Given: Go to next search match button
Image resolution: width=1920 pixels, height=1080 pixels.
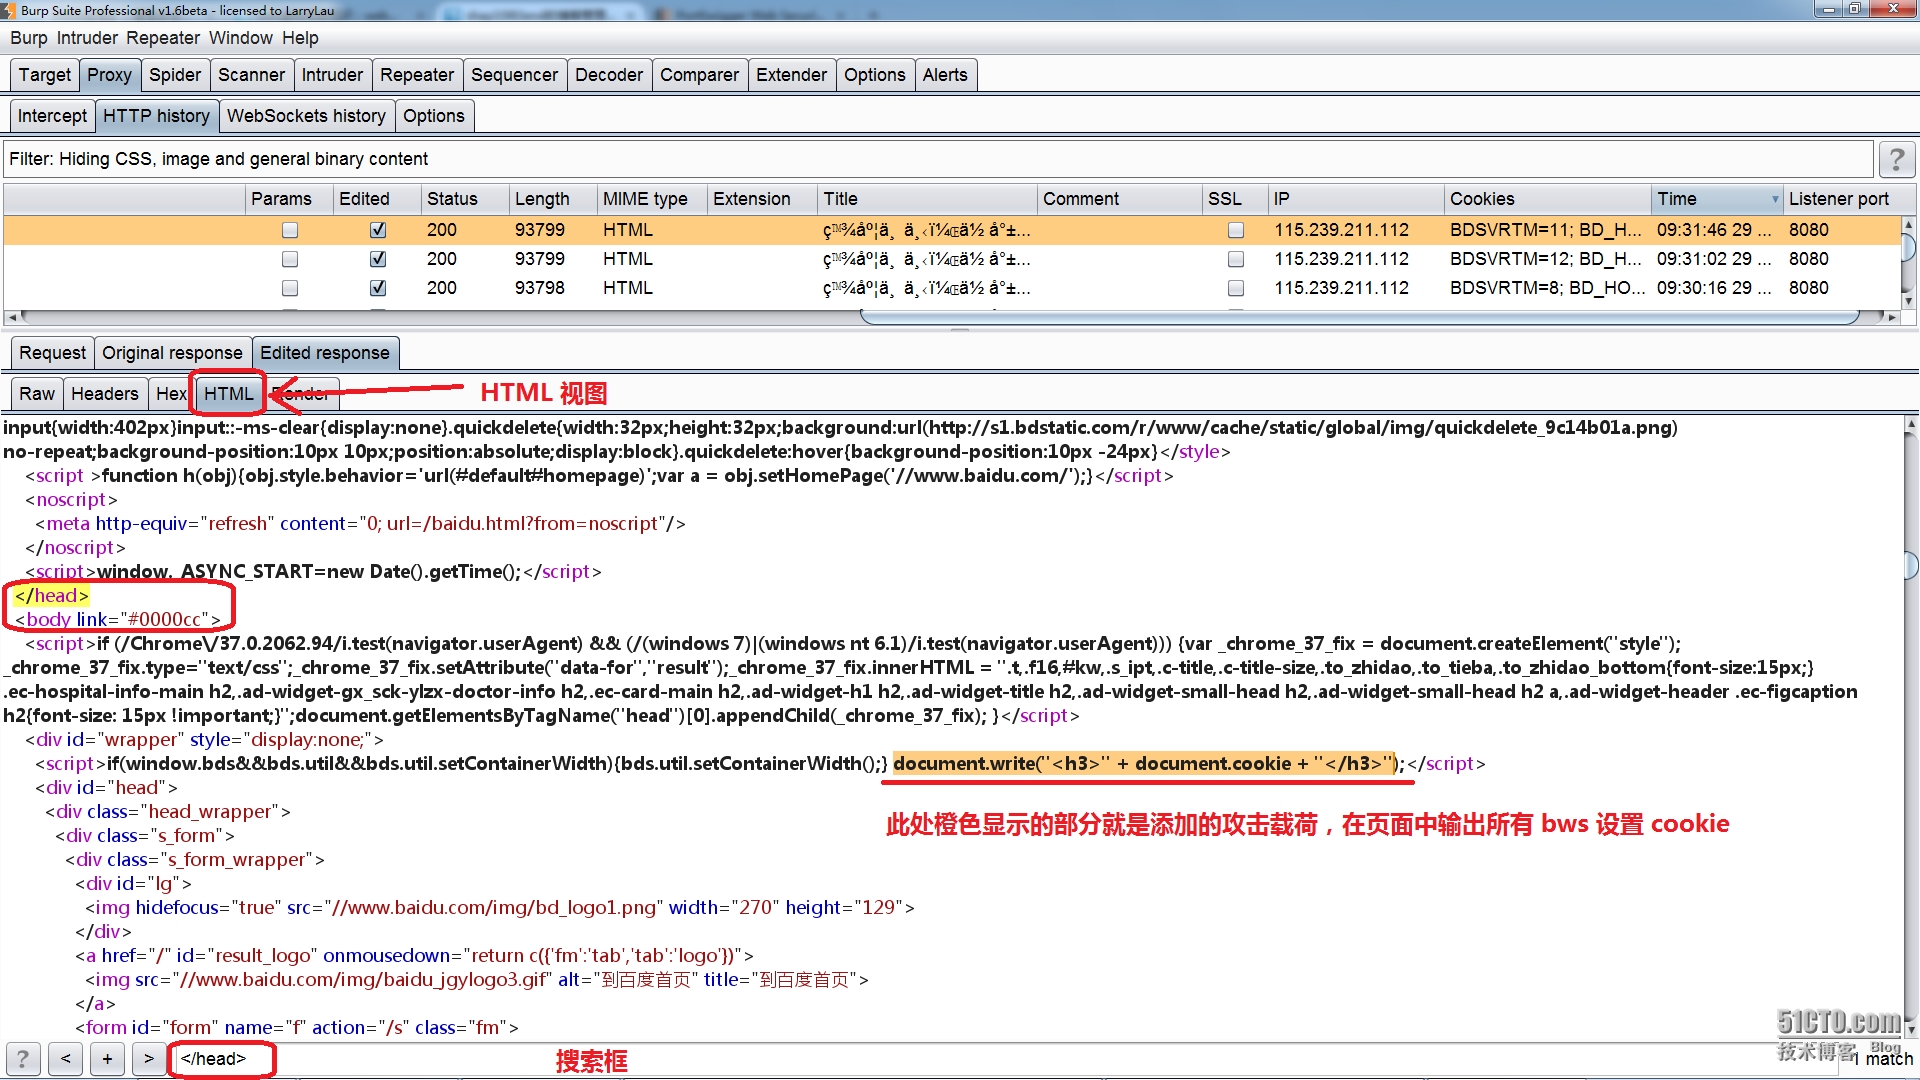Looking at the screenshot, I should 149,1059.
